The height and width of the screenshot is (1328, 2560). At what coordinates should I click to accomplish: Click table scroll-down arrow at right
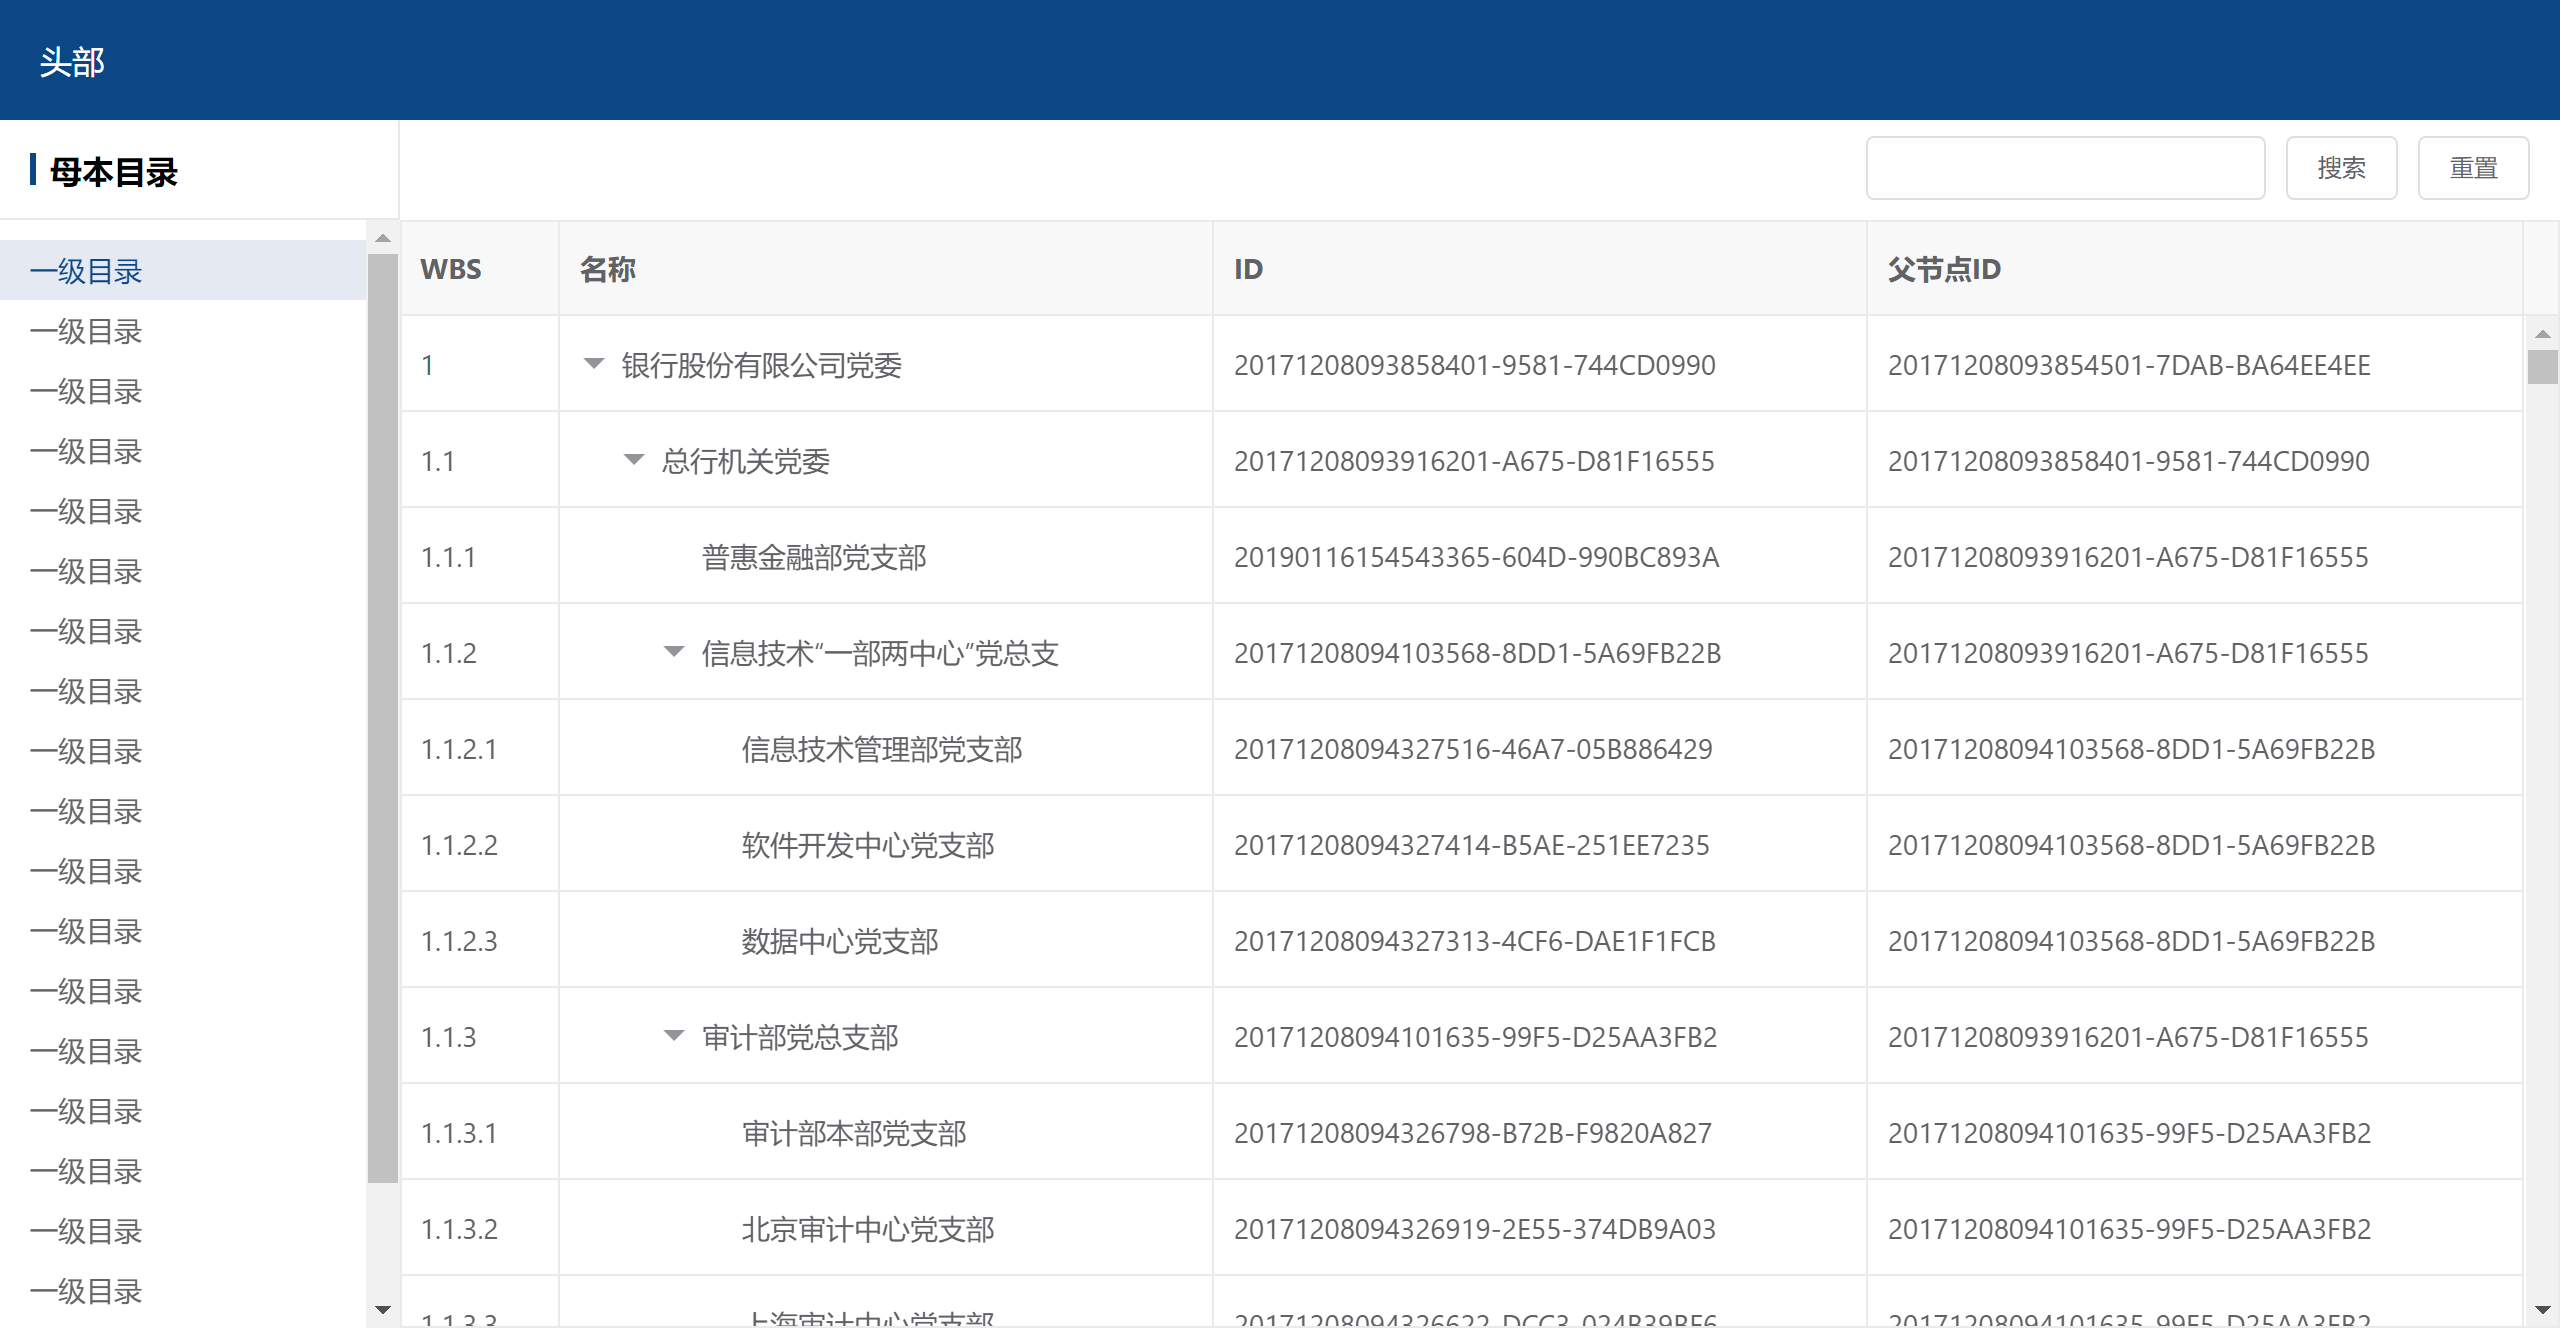pyautogui.click(x=2542, y=1309)
